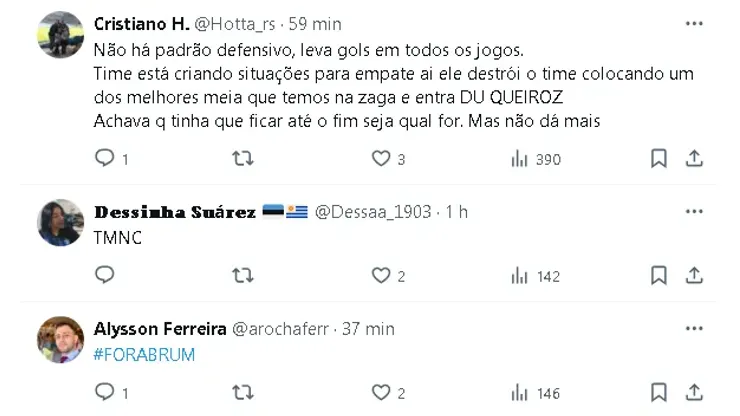Click Cristiano H.'s profile avatar
Viewport: 740px width, 416px height.
tap(60, 35)
